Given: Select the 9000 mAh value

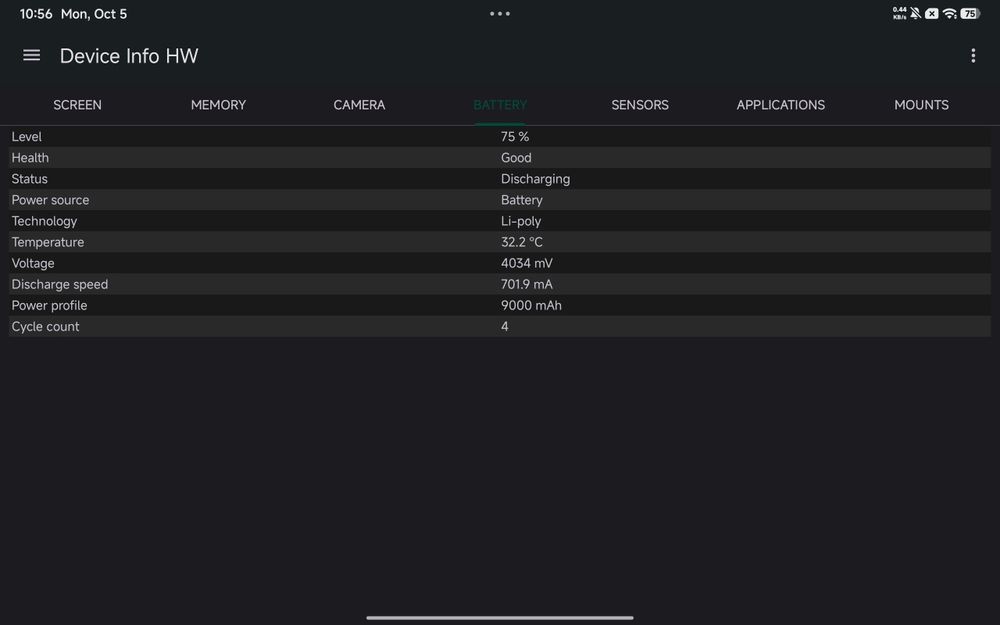Looking at the screenshot, I should [531, 305].
